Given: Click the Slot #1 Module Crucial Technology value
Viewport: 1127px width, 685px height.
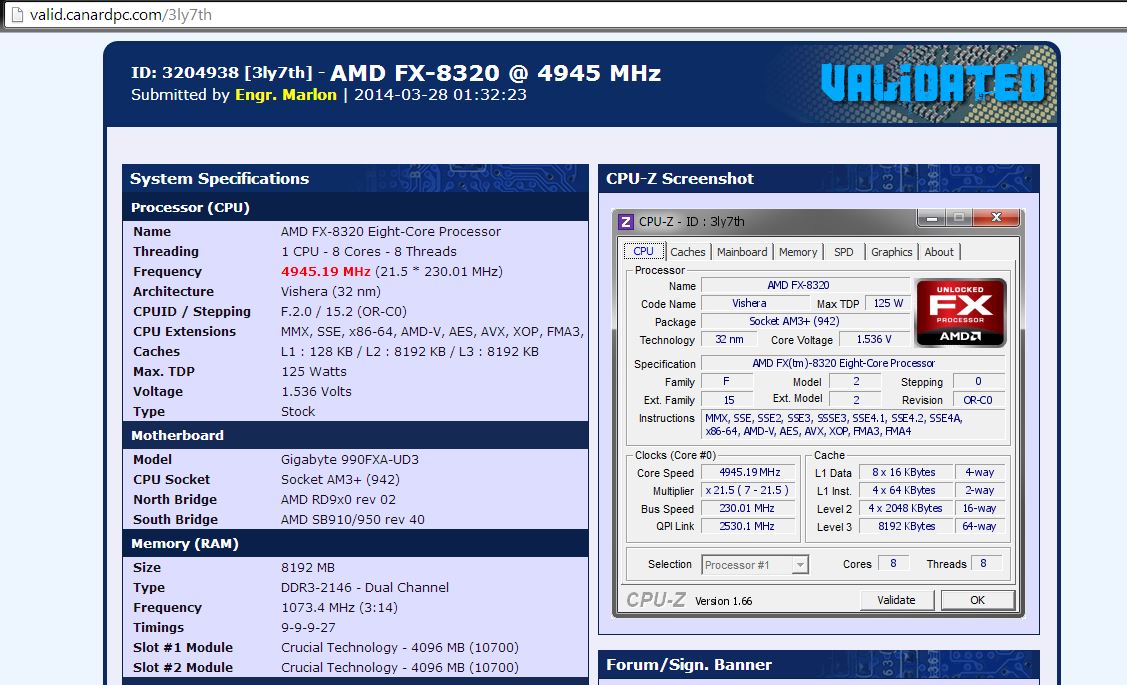Looking at the screenshot, I should [400, 648].
